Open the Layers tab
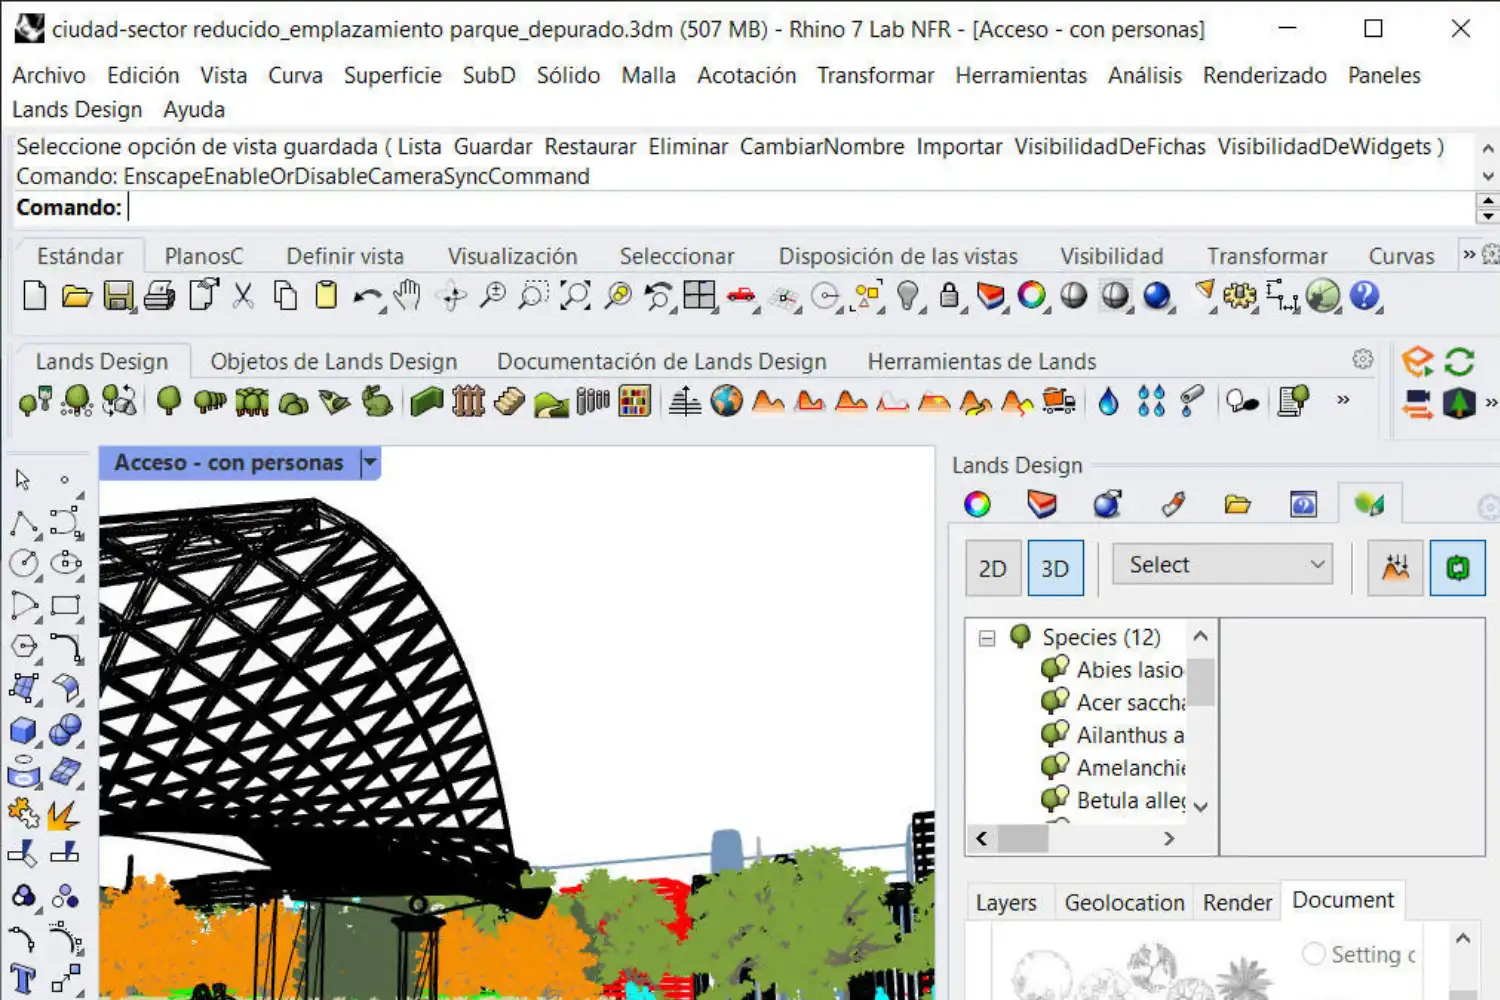The image size is (1500, 1000). 1006,902
